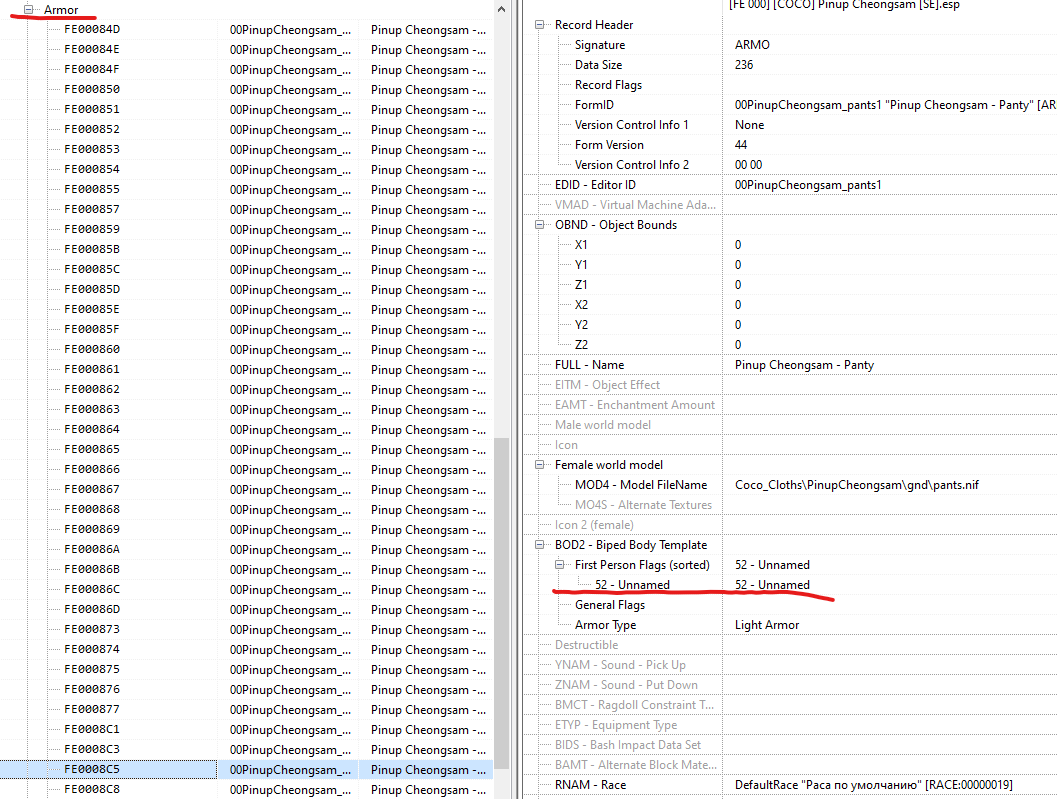Click the Version Control Info 2 value 00 00
Screen dimensions: 1057x799
click(x=748, y=165)
